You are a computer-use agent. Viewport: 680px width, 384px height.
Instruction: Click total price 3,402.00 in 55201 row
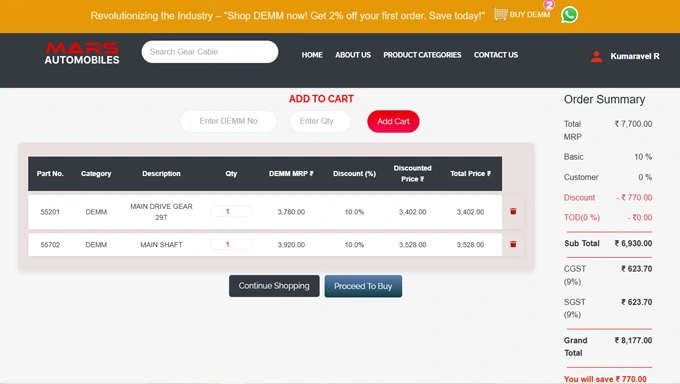(x=470, y=212)
